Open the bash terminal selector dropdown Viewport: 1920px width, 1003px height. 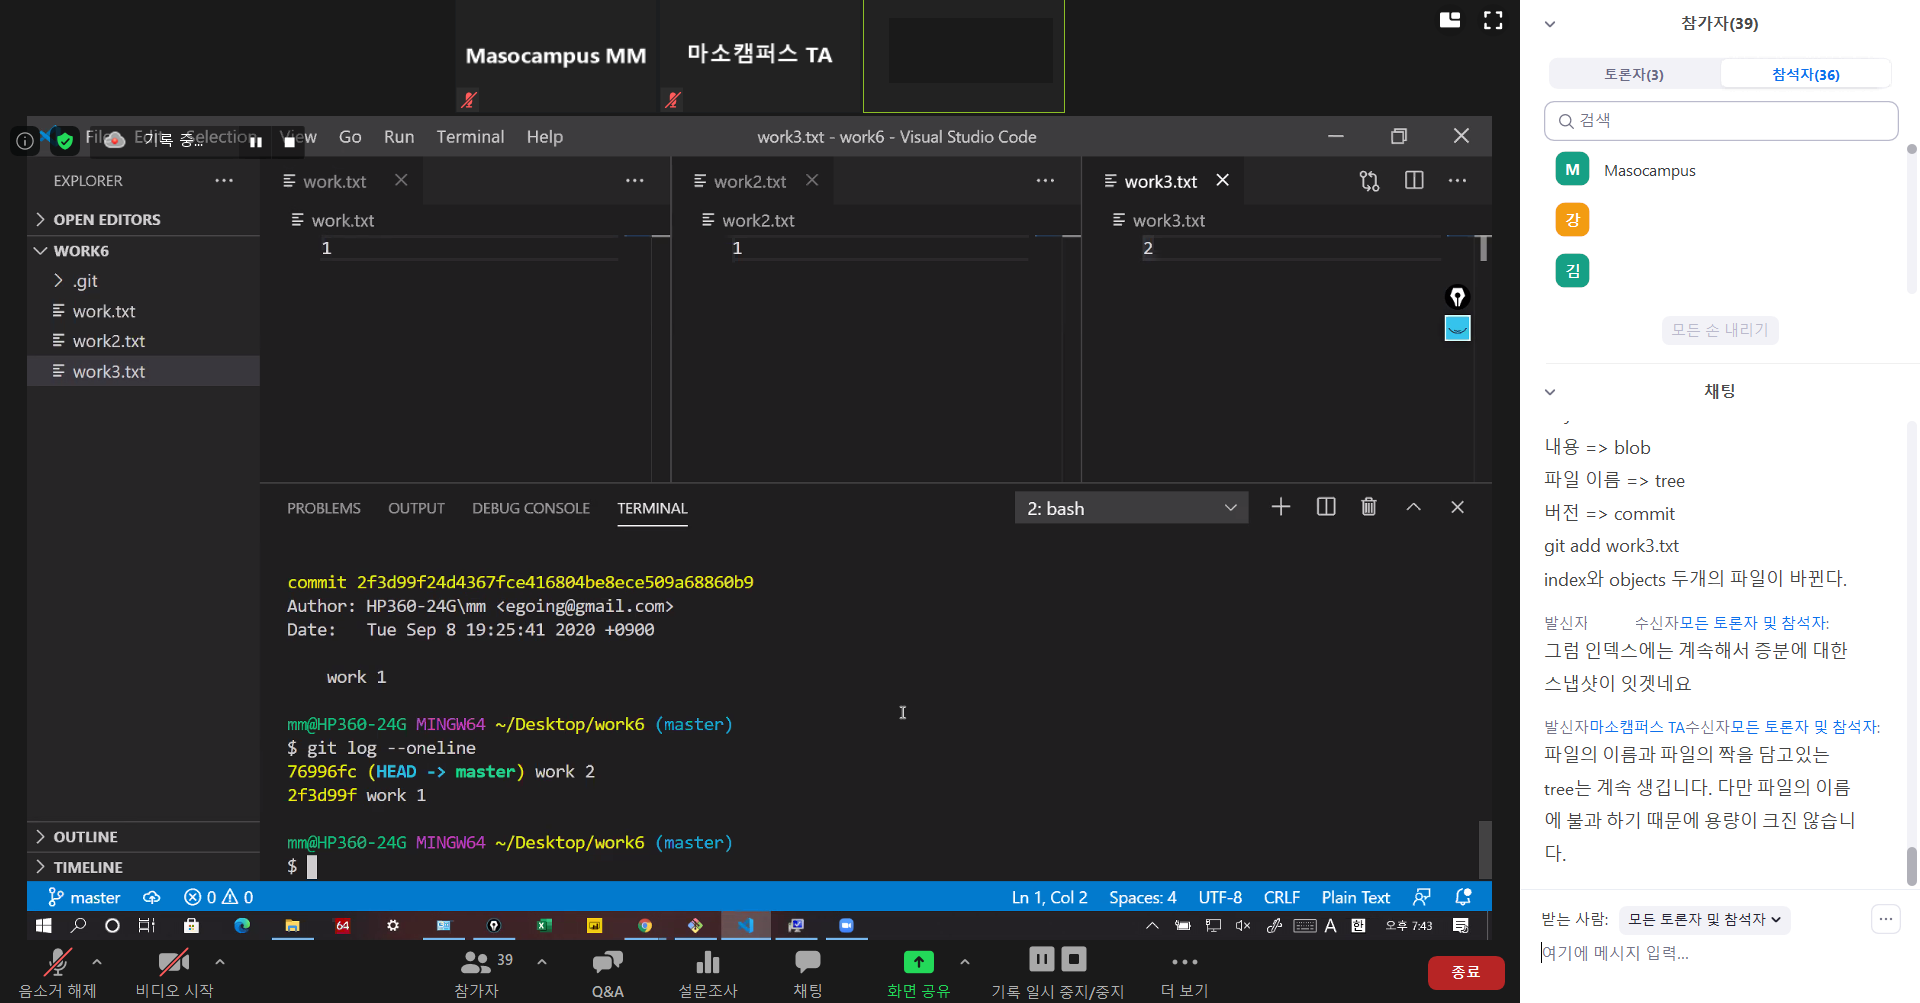[x=1131, y=508]
